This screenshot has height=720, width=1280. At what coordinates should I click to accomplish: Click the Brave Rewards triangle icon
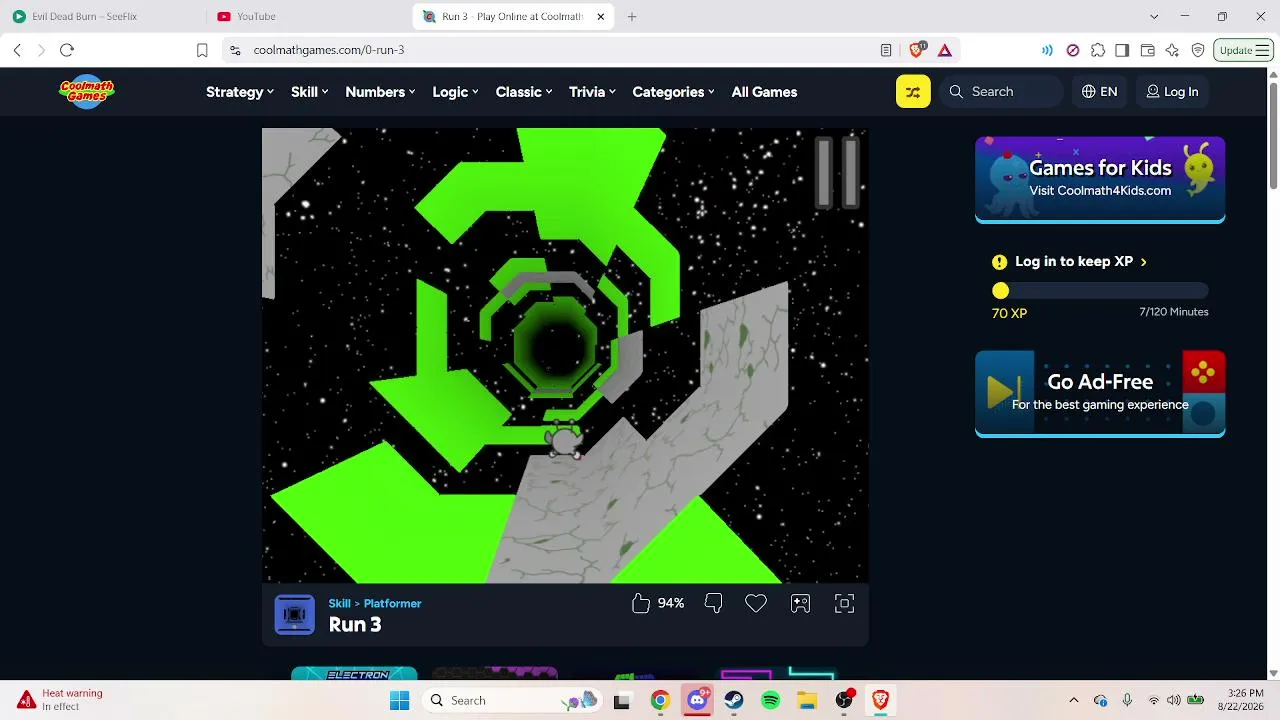pos(945,50)
